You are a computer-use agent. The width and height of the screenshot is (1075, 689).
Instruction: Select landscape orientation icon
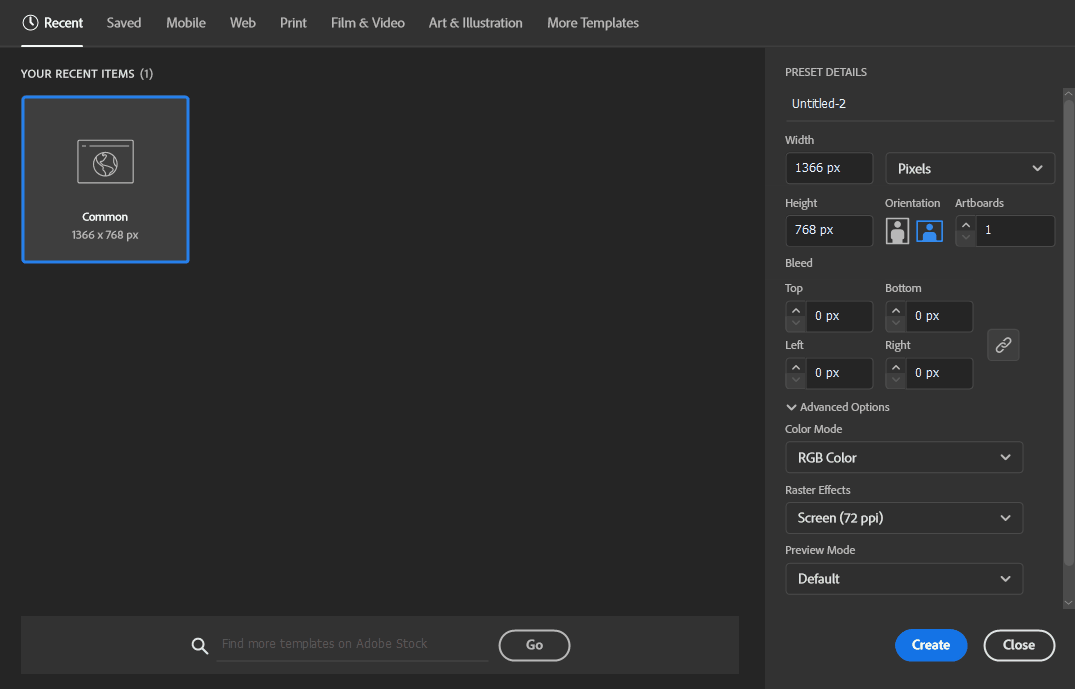929,231
